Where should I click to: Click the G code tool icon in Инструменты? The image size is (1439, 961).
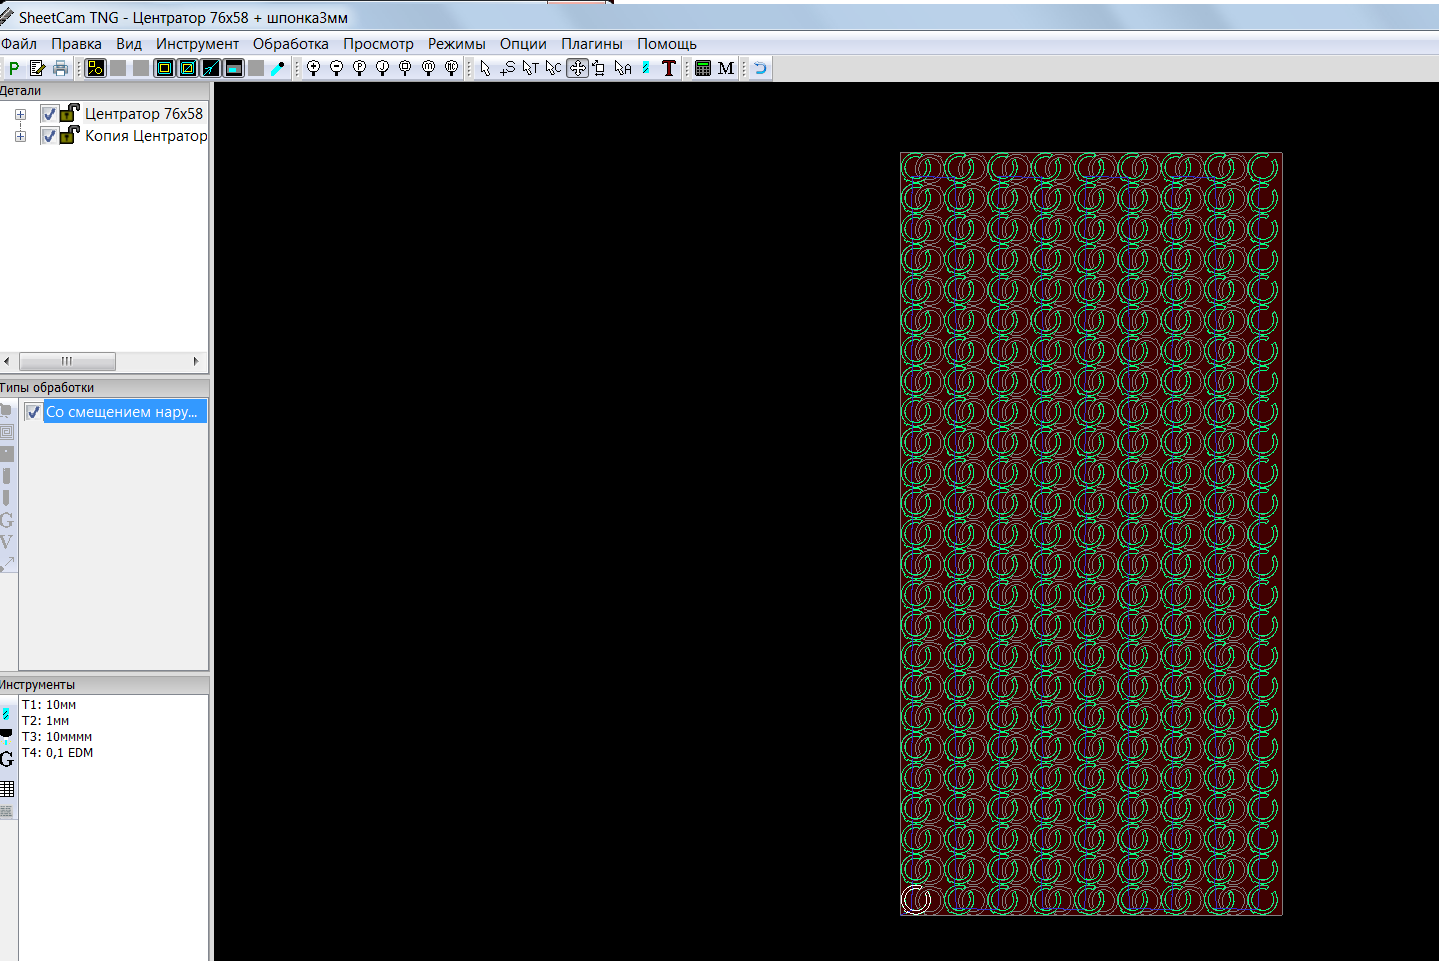6,759
